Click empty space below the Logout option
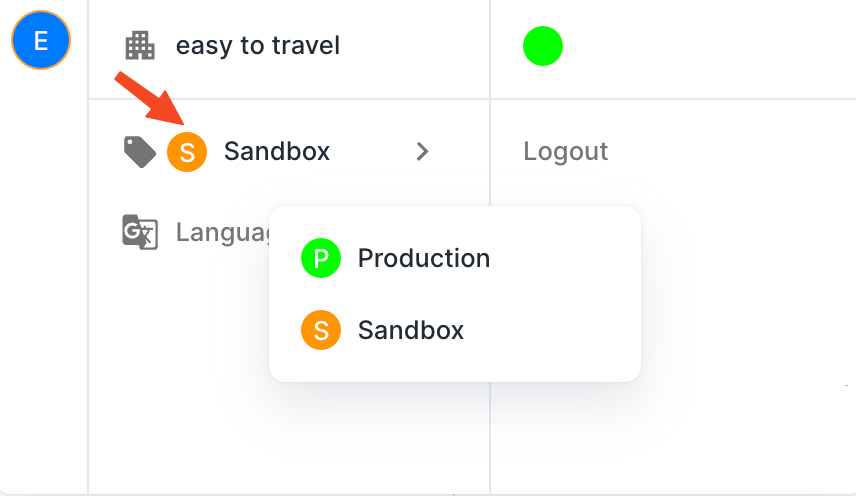The image size is (856, 496). tap(740, 300)
